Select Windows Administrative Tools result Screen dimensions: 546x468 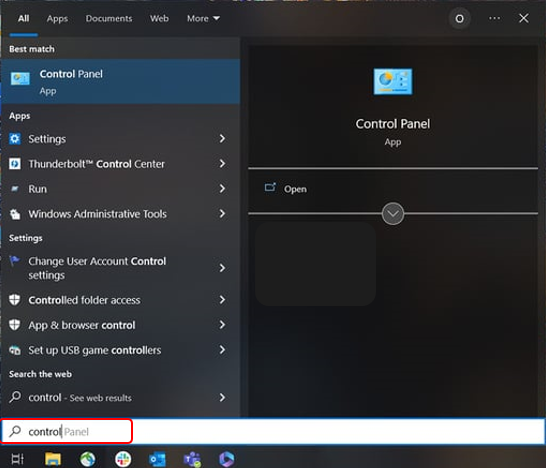click(120, 214)
